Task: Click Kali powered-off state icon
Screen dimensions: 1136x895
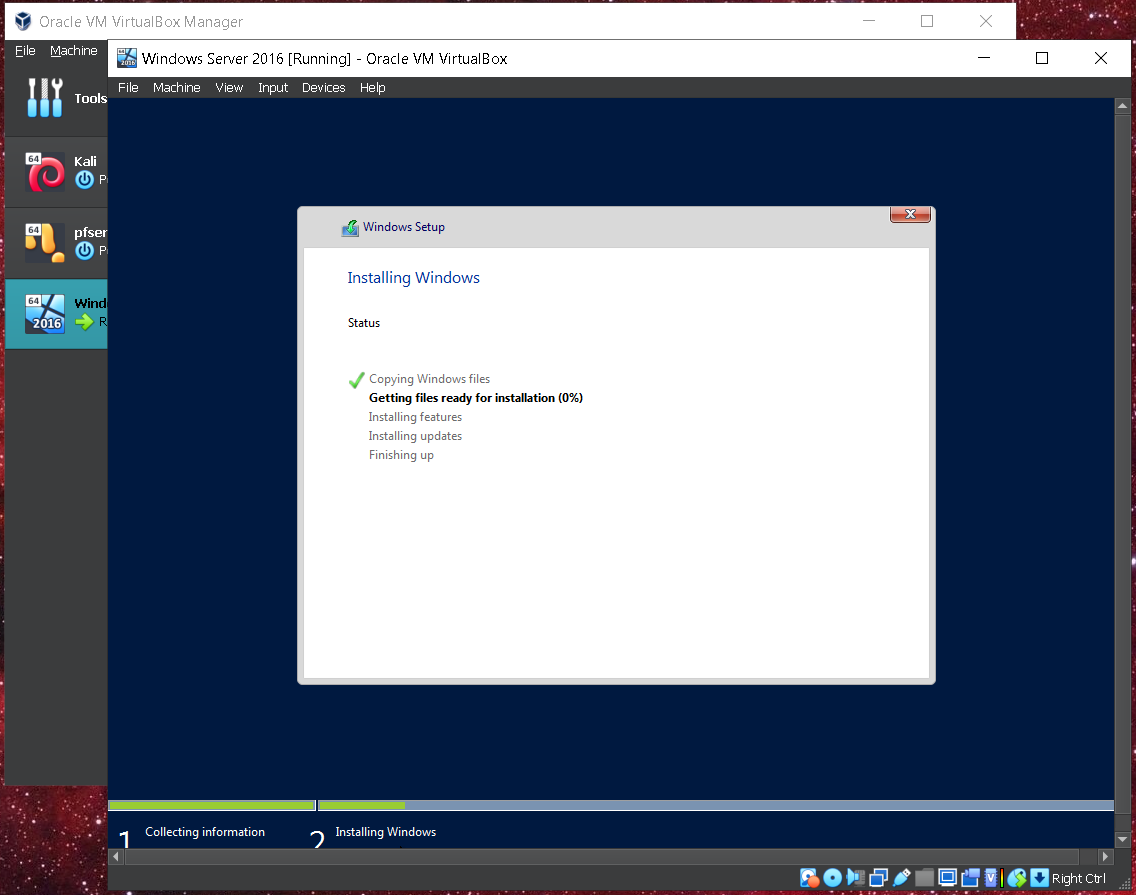Action: coord(85,179)
